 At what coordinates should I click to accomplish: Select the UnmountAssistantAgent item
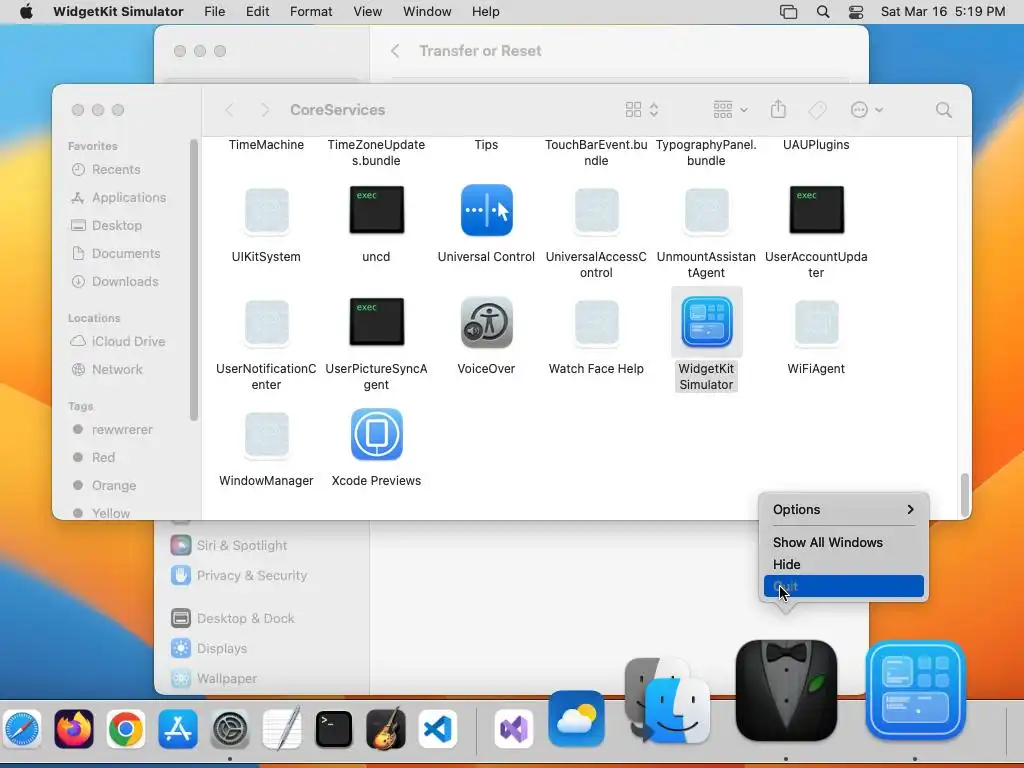pyautogui.click(x=707, y=210)
